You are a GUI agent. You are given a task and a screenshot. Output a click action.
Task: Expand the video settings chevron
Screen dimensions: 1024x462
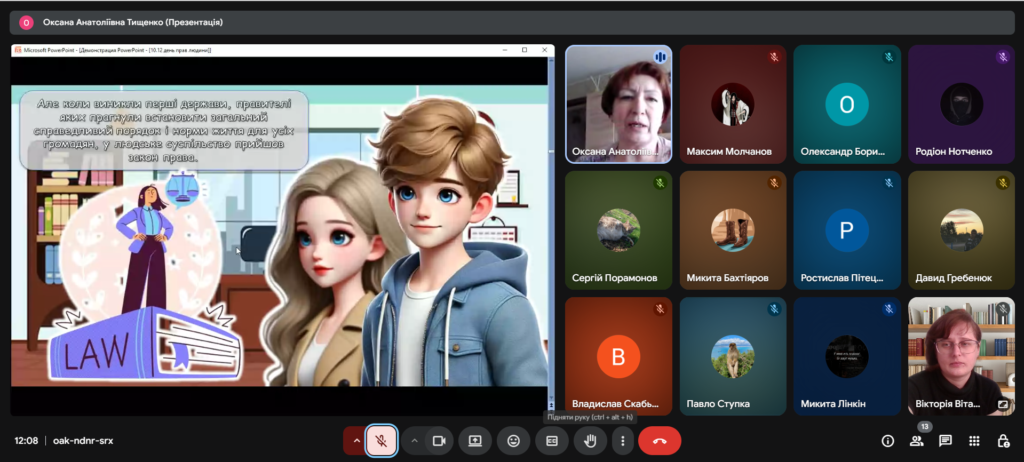414,440
